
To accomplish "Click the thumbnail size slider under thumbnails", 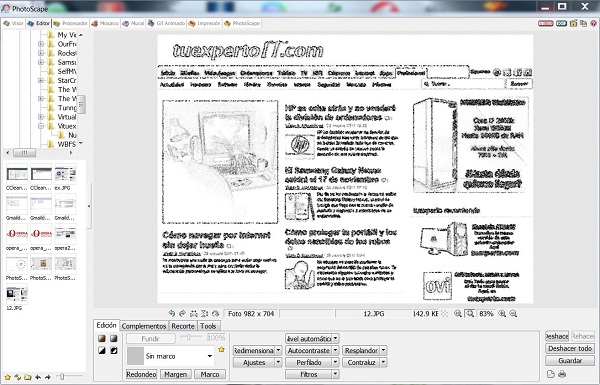I will click(x=69, y=377).
